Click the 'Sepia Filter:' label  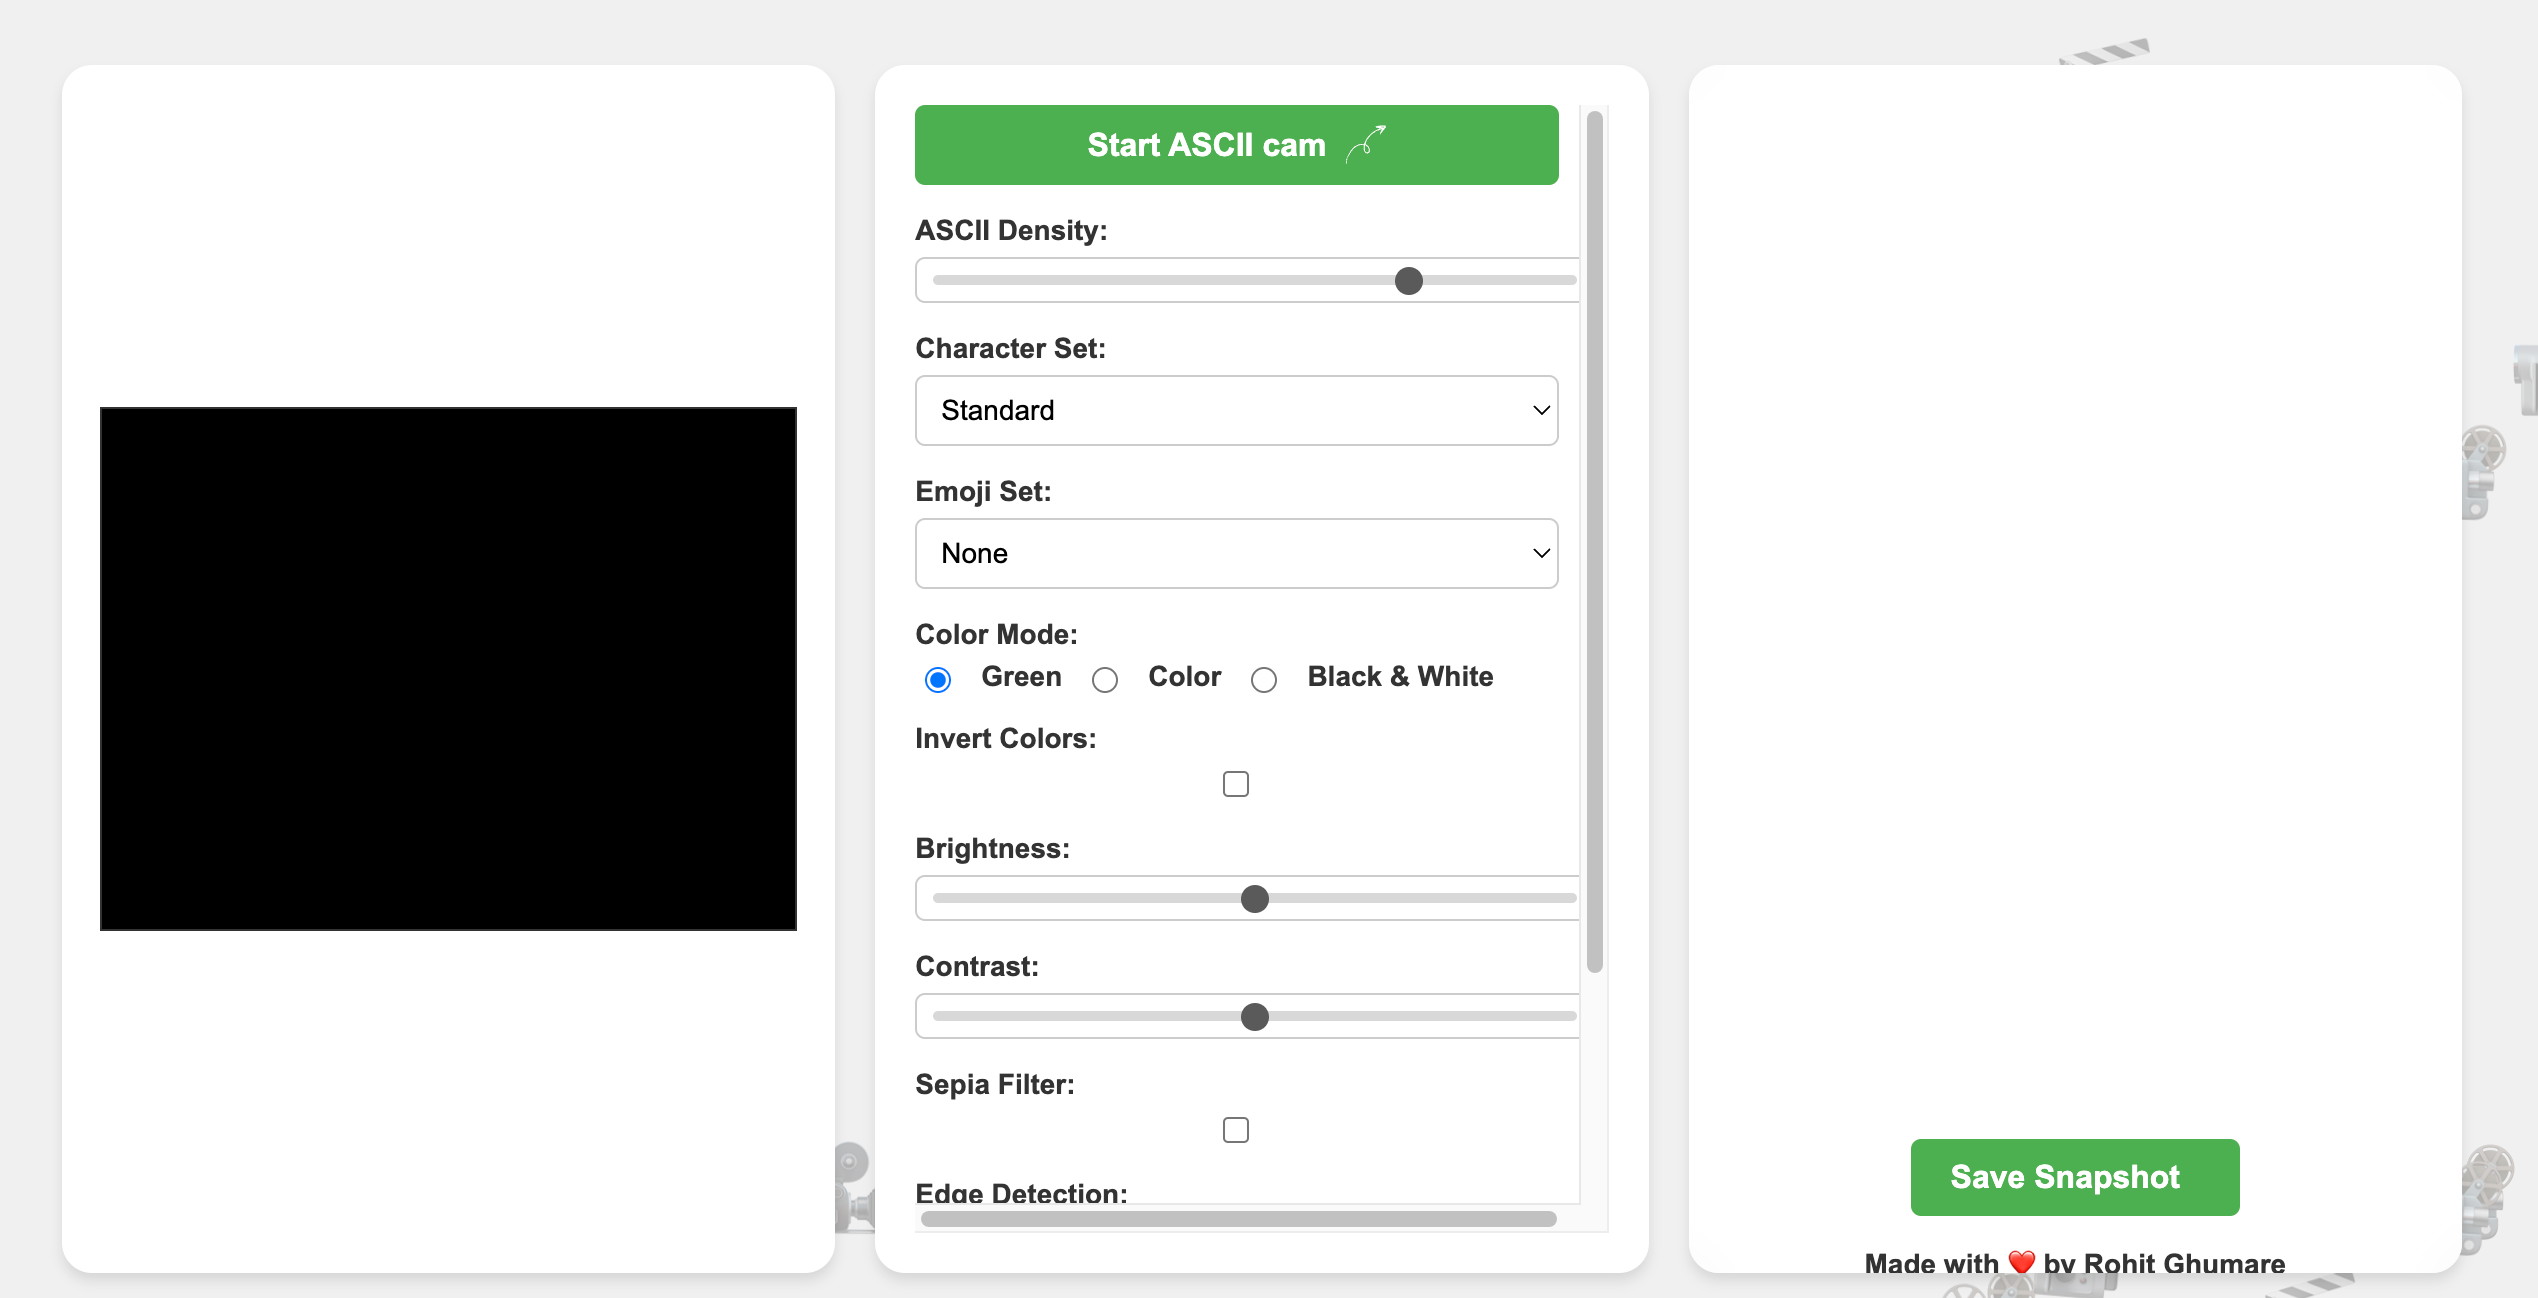(x=994, y=1084)
